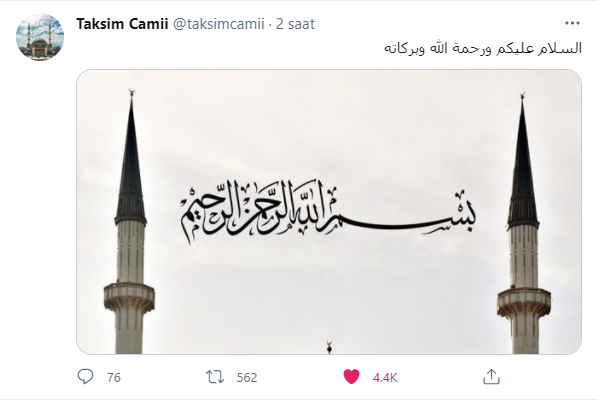This screenshot has width=597, height=401.
Task: Click the 4.4K likes count
Action: [385, 377]
